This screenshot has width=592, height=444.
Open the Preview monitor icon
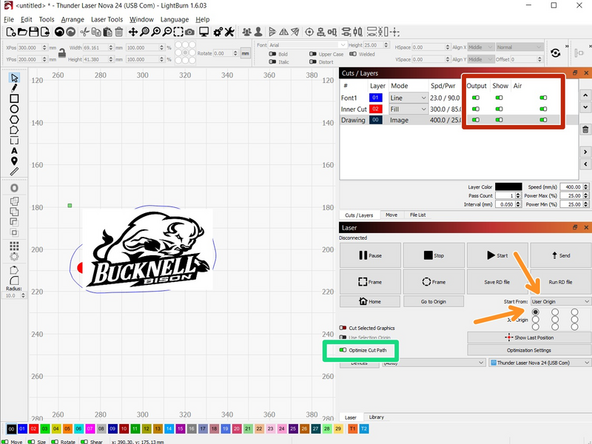tap(204, 32)
